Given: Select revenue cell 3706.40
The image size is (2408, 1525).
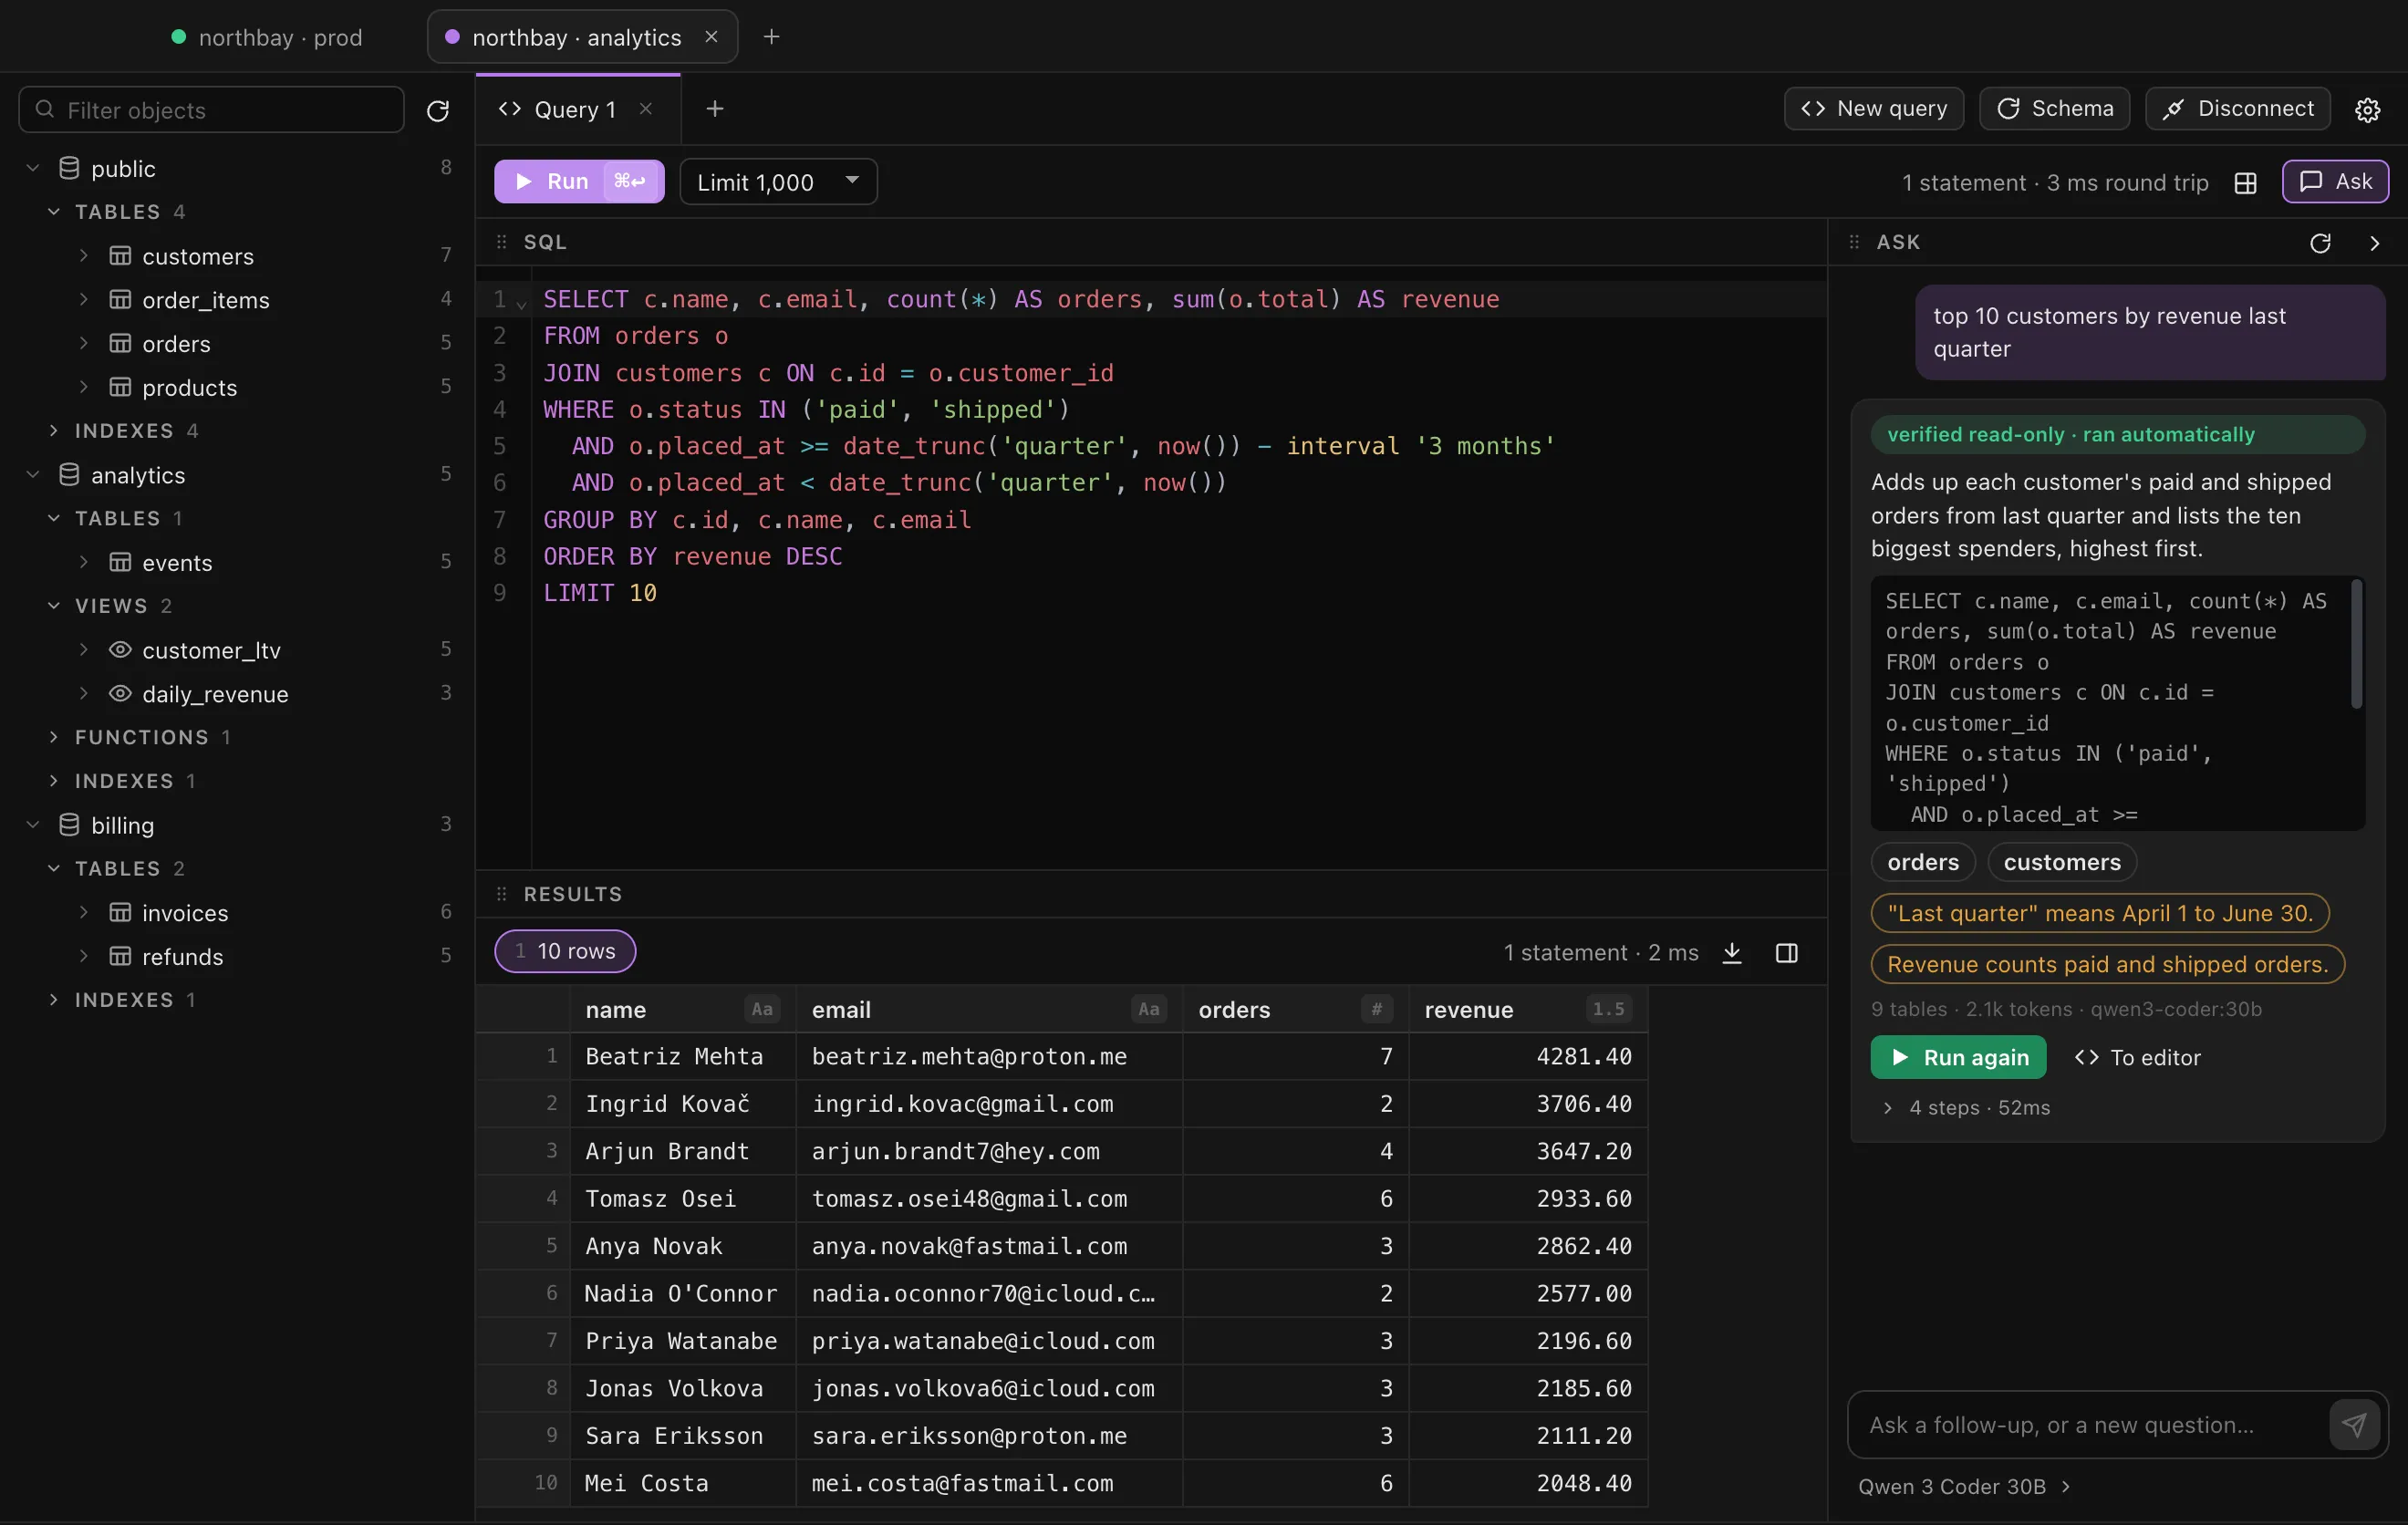Looking at the screenshot, I should click(x=1528, y=1104).
